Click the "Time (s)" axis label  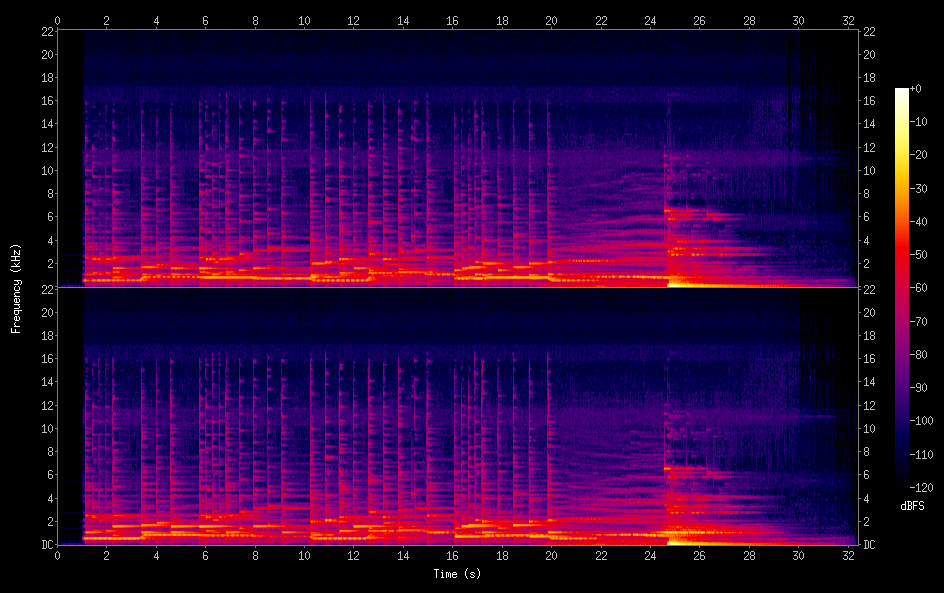[x=456, y=574]
